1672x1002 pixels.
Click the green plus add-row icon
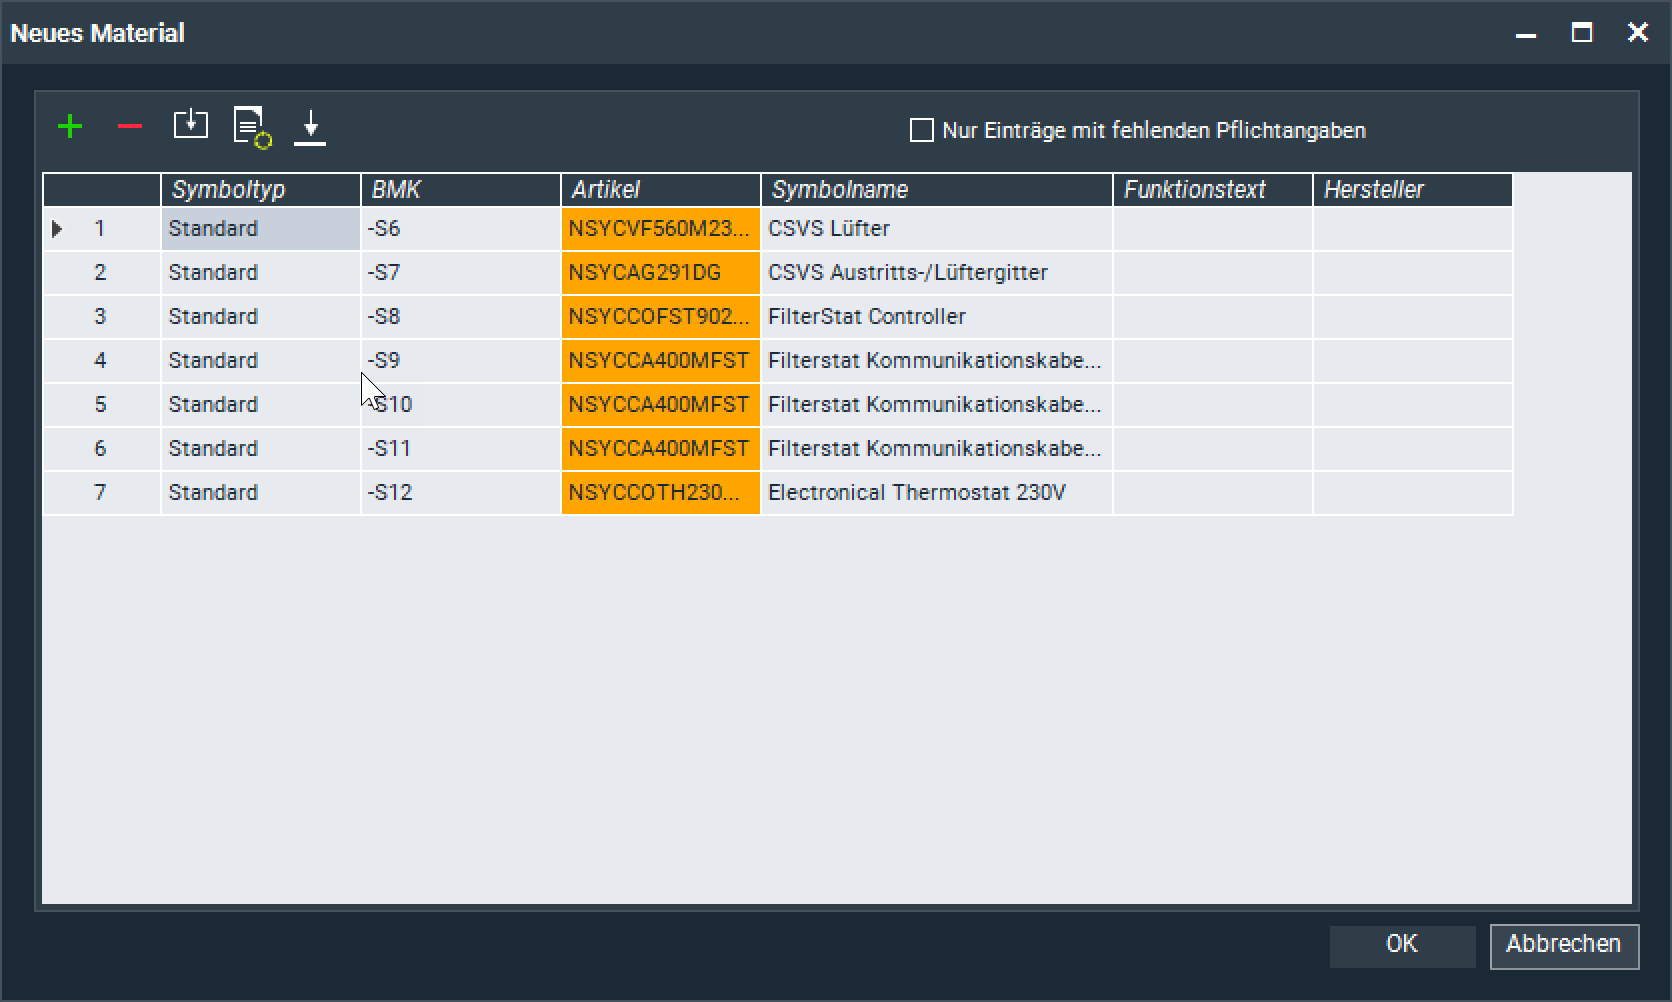pyautogui.click(x=70, y=127)
